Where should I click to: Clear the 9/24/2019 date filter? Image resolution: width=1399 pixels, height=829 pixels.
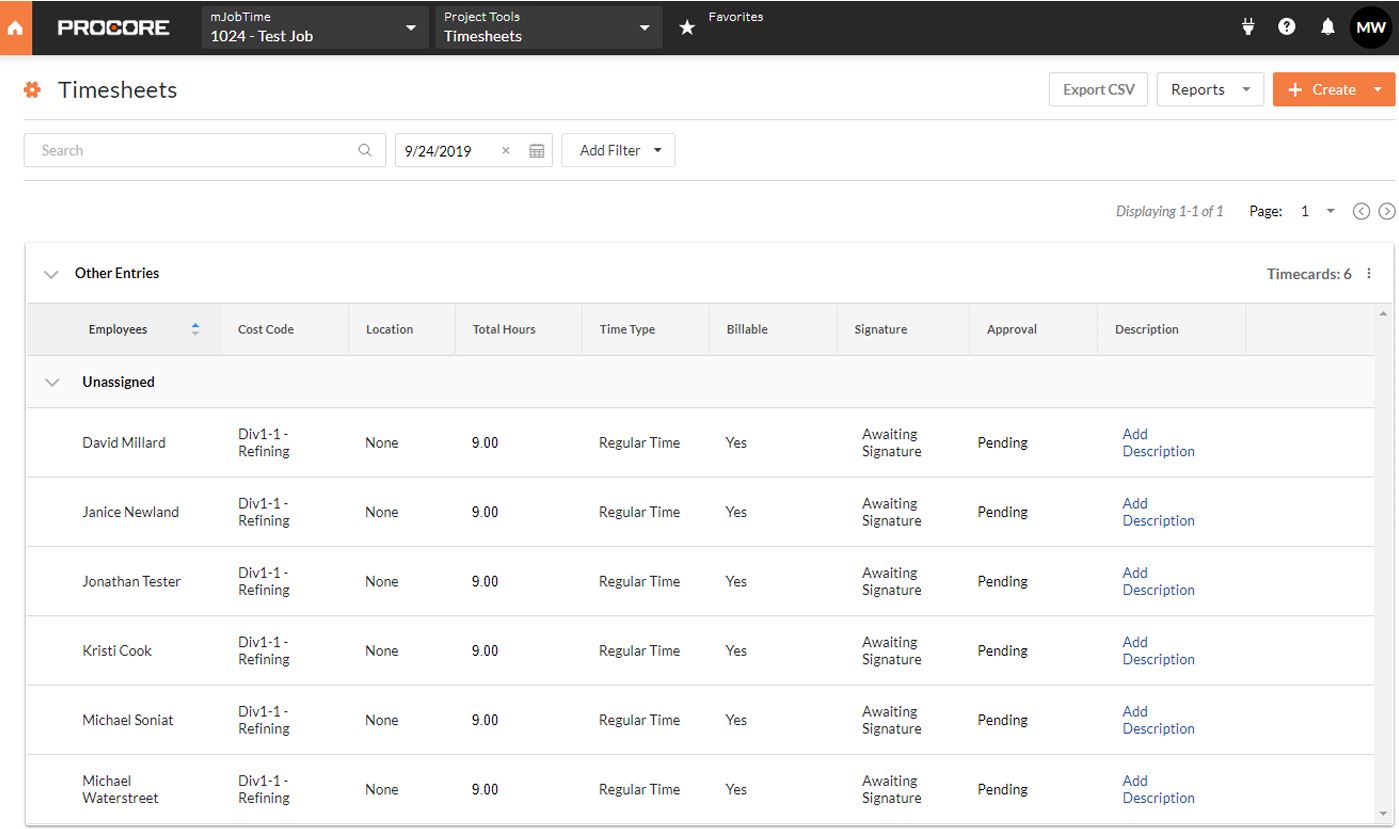(x=506, y=150)
